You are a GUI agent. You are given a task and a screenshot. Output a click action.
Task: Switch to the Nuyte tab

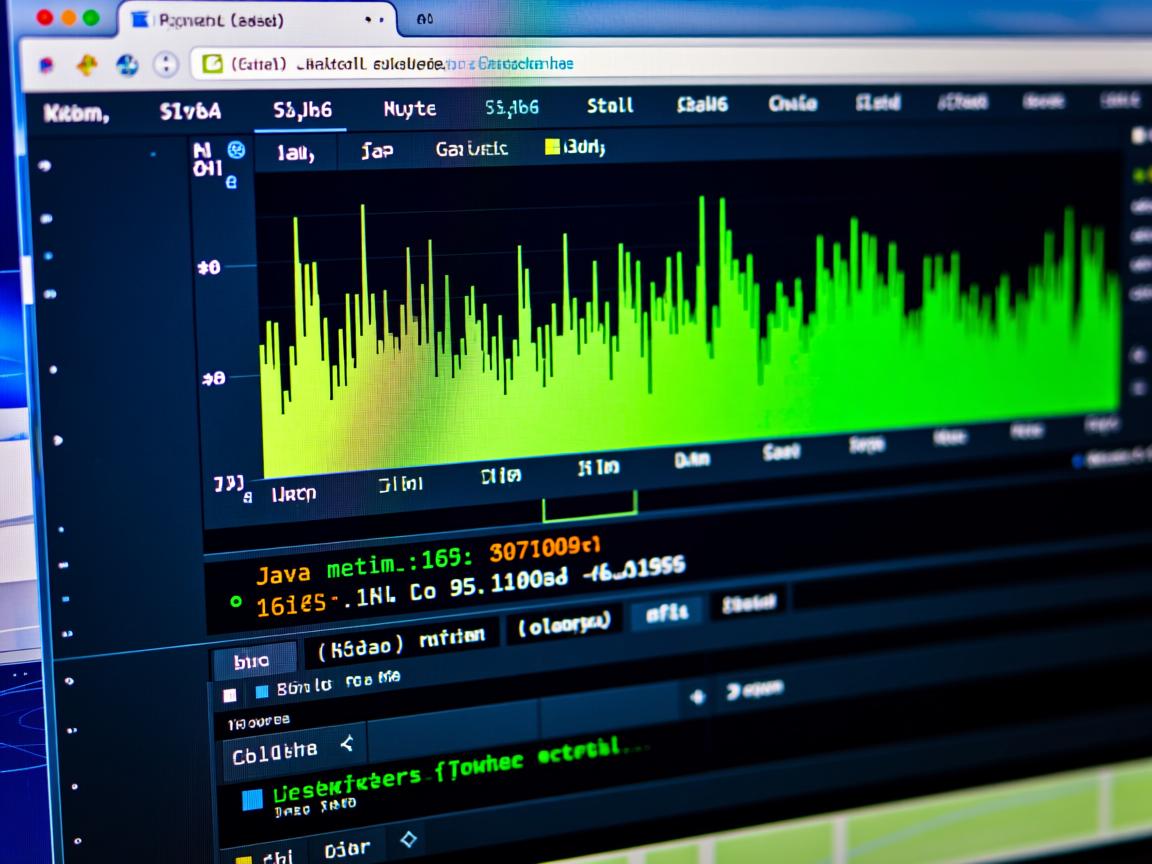coord(410,108)
